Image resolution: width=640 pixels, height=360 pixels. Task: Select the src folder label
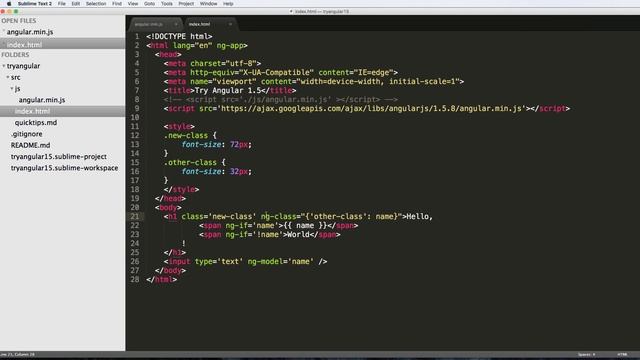click(16, 77)
